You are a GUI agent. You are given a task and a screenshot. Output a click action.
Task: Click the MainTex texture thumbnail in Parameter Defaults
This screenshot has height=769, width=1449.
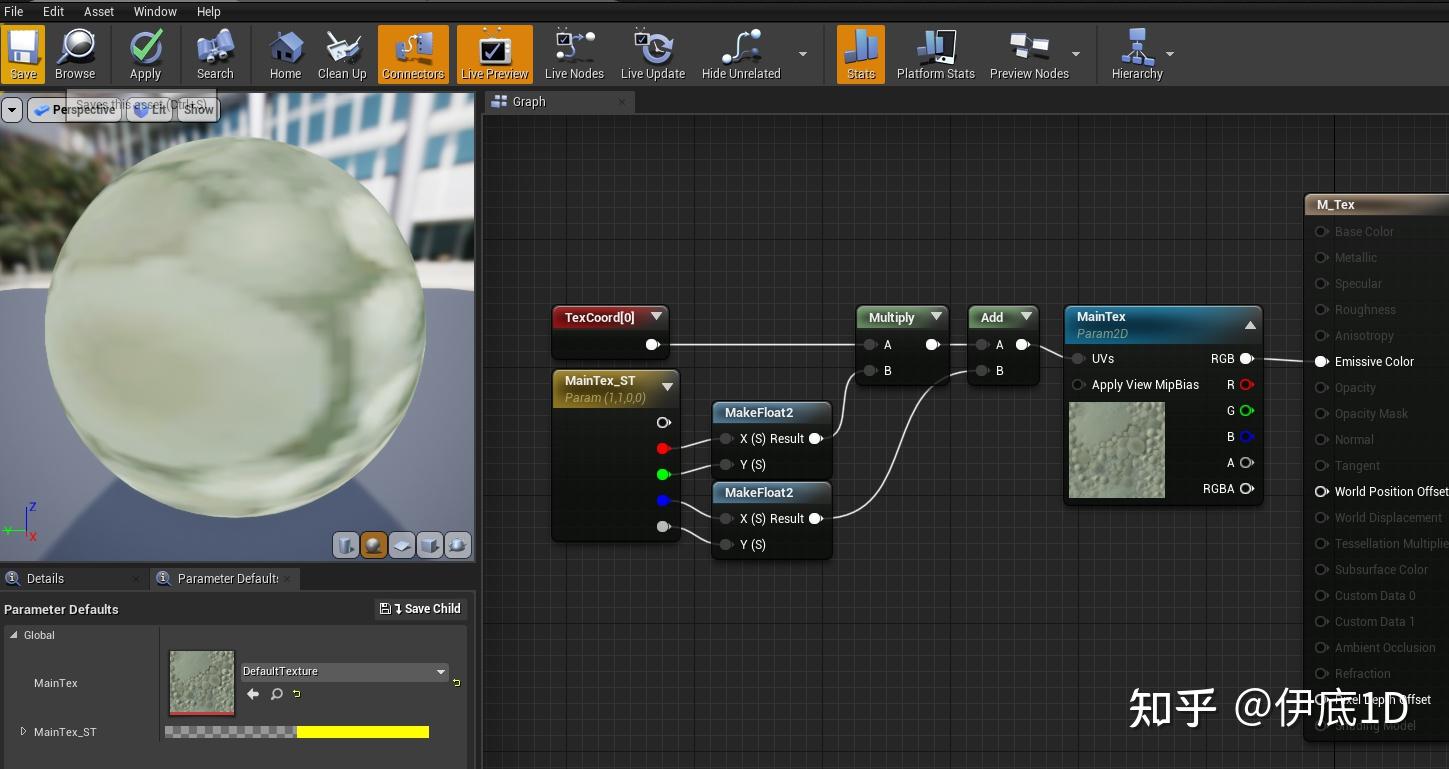[202, 683]
